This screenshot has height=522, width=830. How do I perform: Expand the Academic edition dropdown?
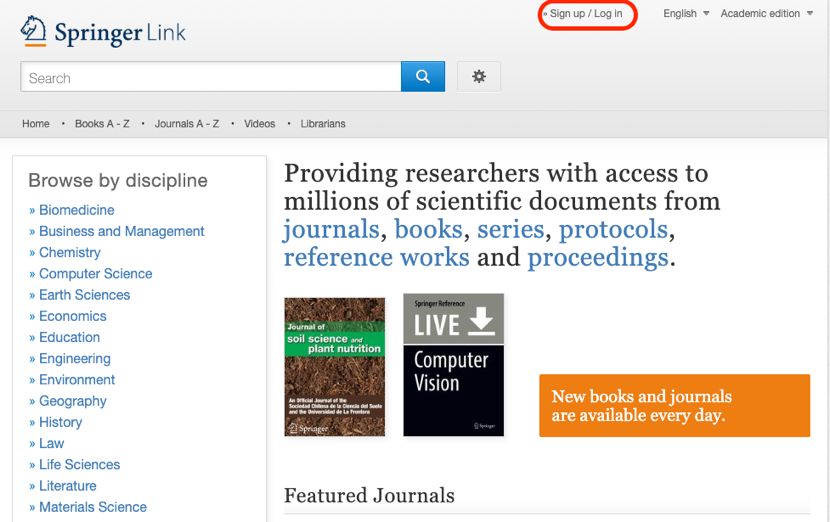coord(766,14)
